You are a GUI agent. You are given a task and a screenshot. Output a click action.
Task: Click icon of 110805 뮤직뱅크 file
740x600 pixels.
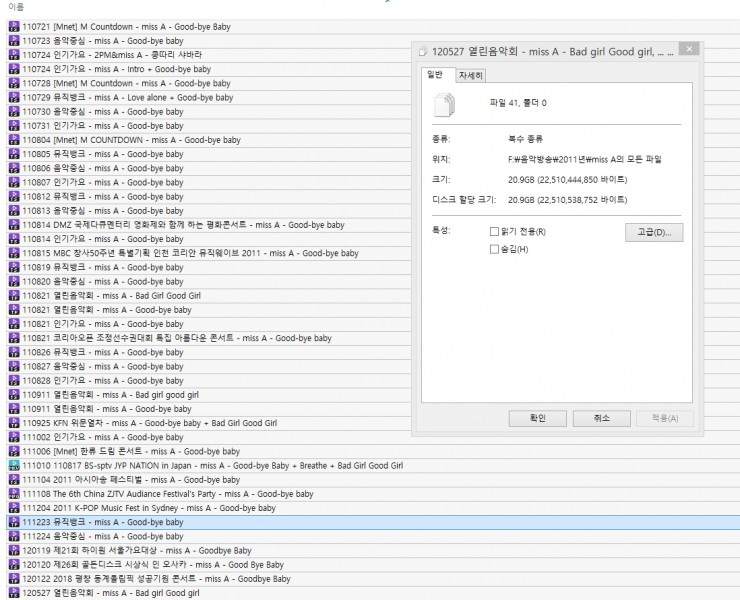pyautogui.click(x=14, y=154)
